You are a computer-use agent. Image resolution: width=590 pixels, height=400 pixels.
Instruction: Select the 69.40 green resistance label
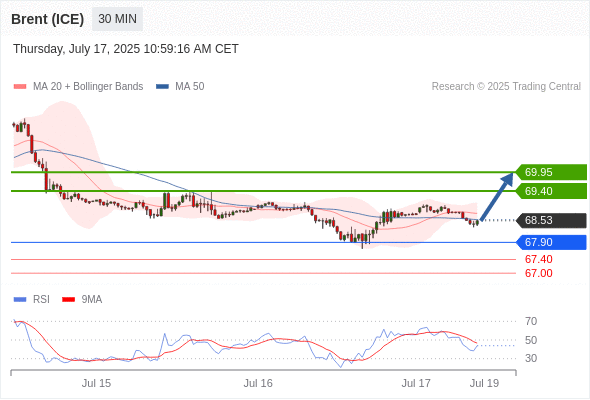[x=551, y=191]
